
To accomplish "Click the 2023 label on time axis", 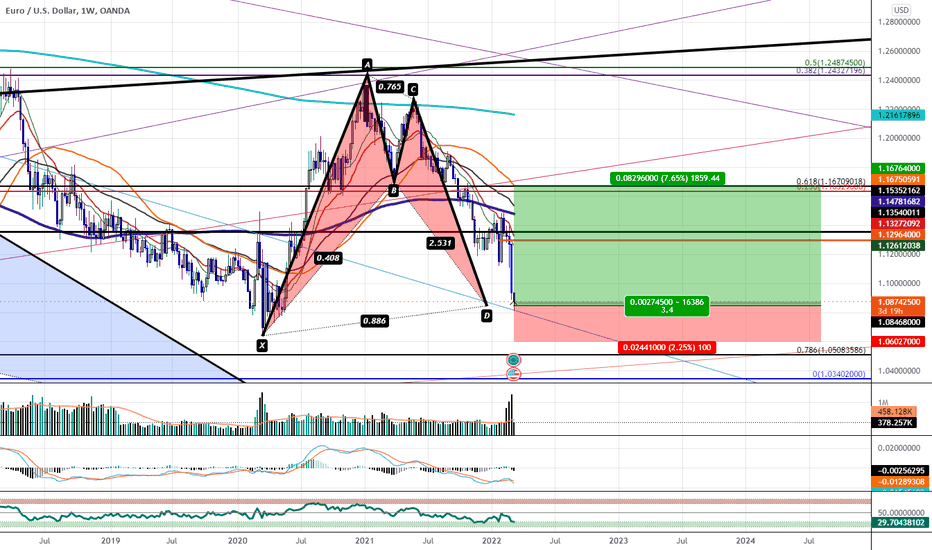I will [x=618, y=540].
